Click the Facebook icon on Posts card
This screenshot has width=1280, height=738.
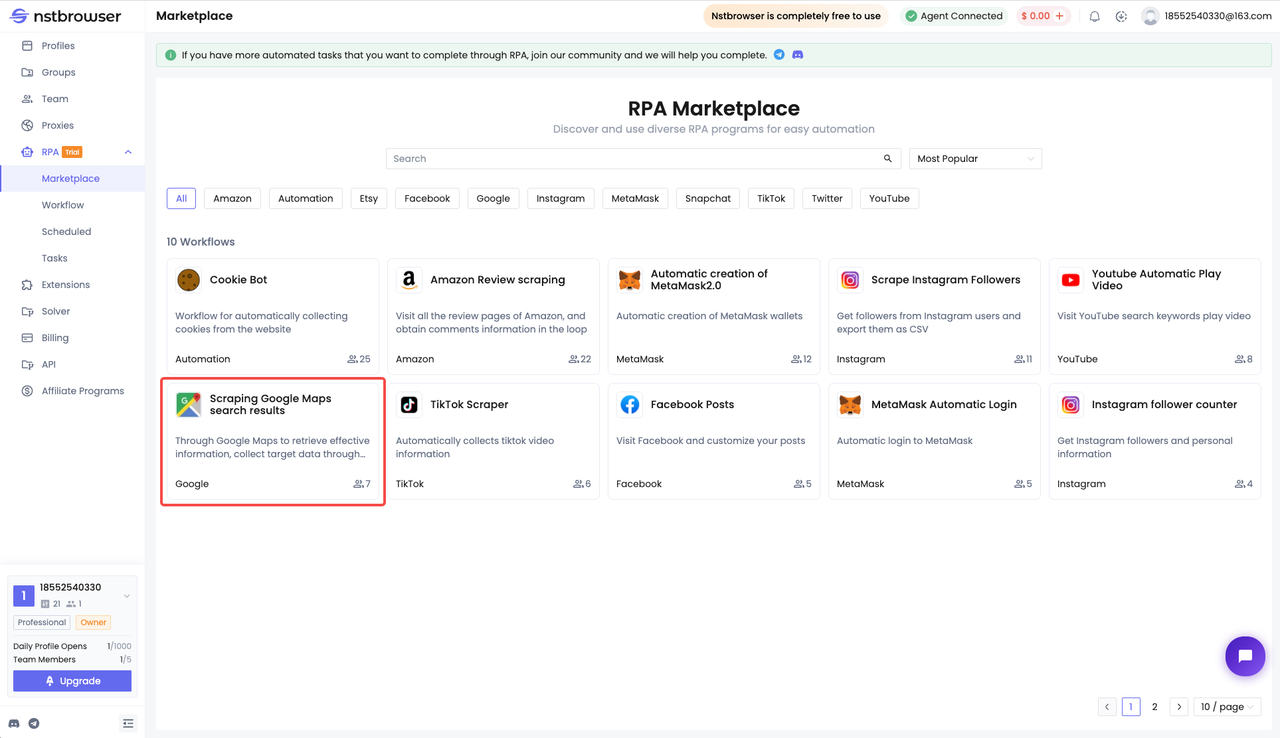click(629, 404)
